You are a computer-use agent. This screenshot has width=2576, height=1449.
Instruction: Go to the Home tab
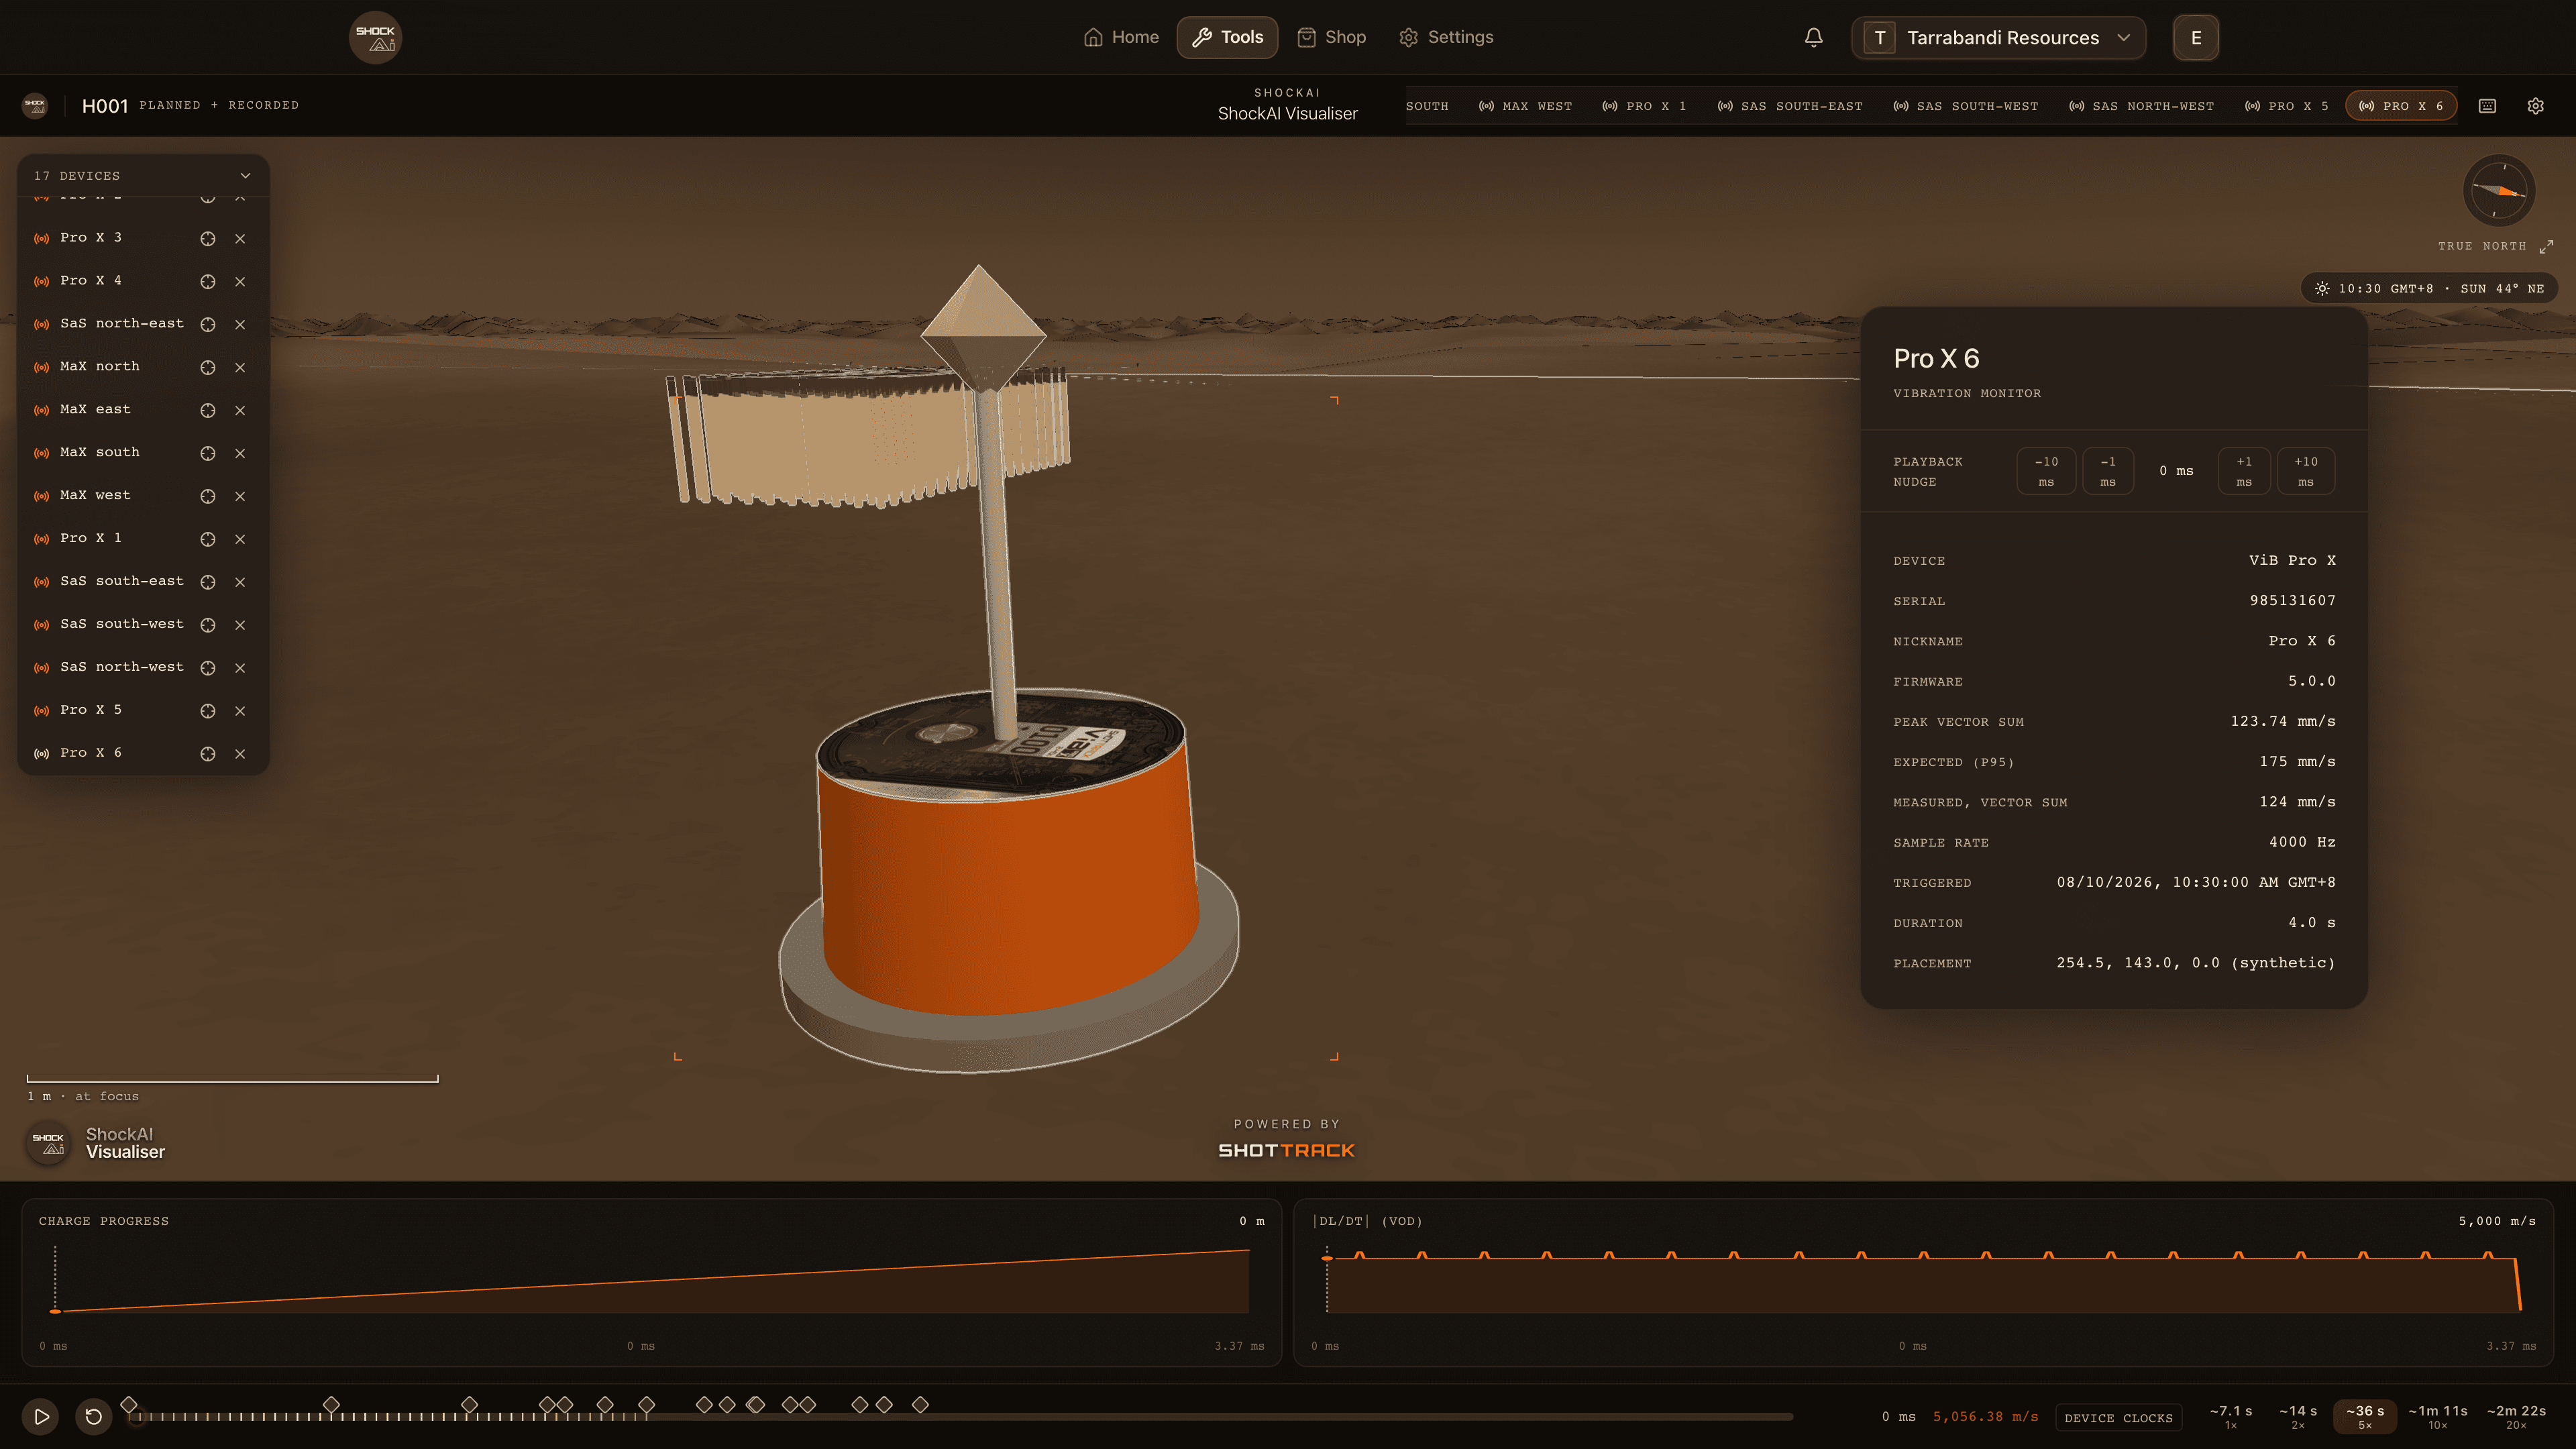click(1121, 37)
